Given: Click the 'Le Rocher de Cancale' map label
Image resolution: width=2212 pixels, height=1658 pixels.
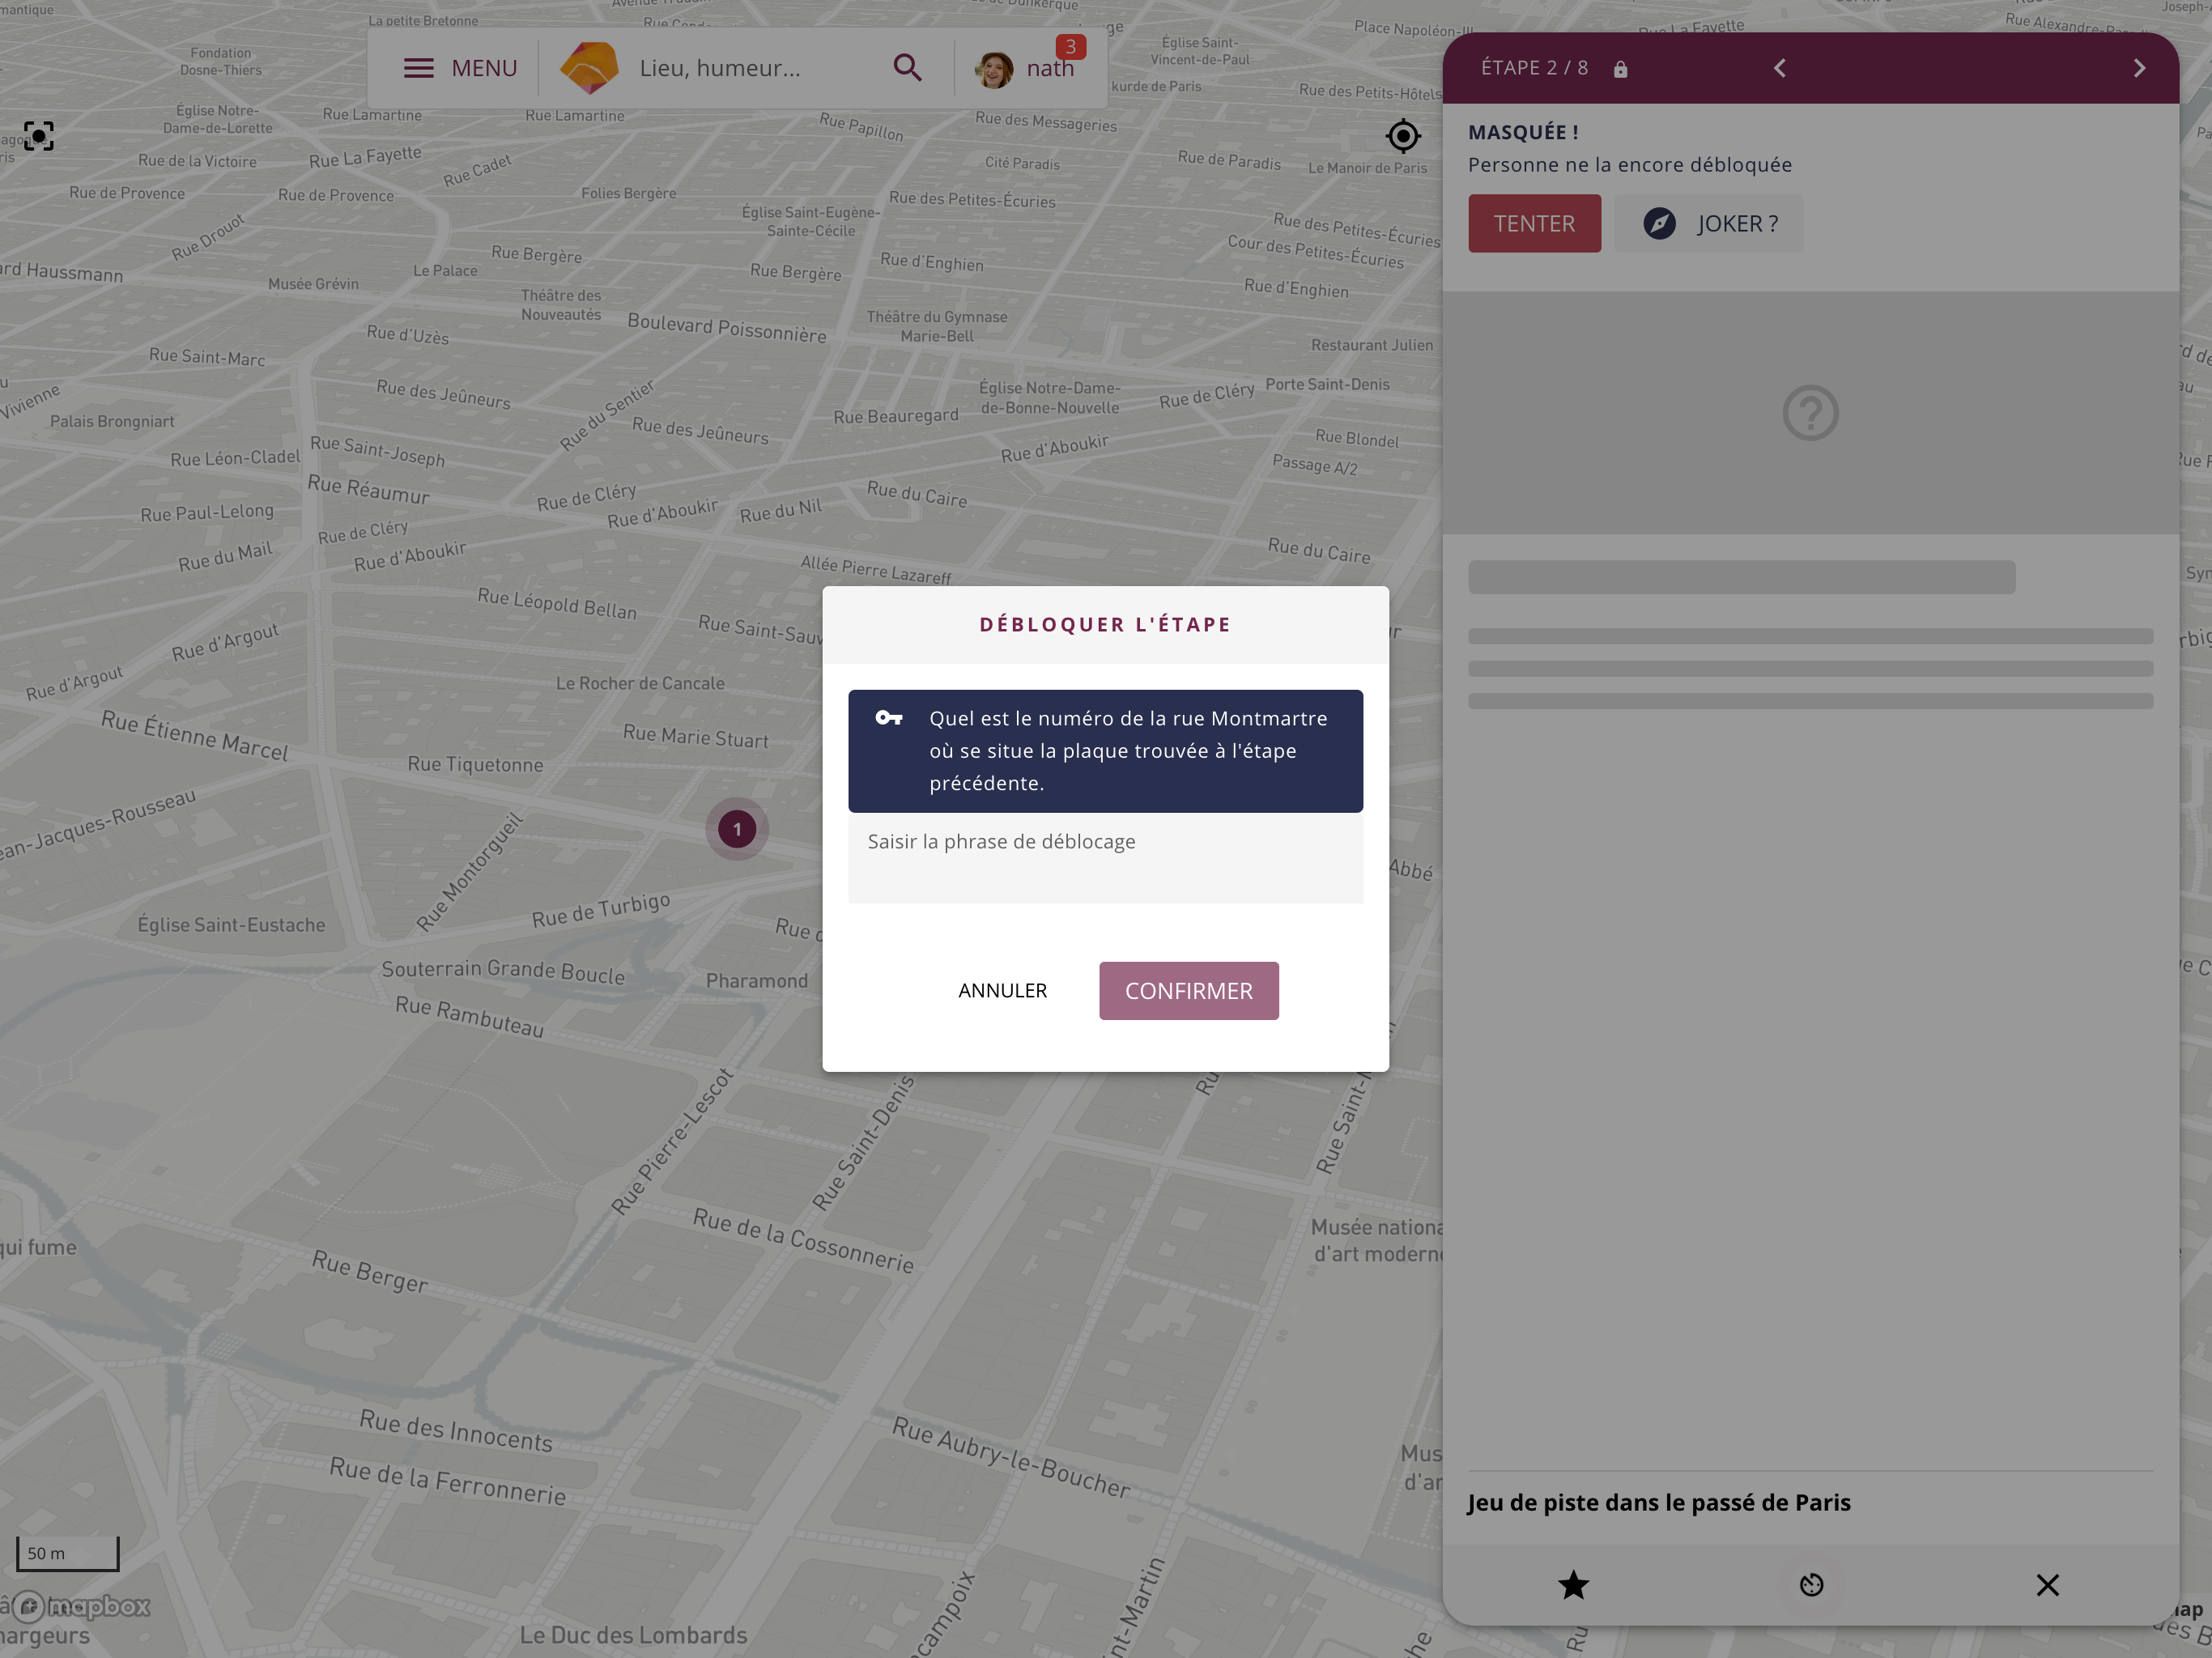Looking at the screenshot, I should (x=640, y=683).
